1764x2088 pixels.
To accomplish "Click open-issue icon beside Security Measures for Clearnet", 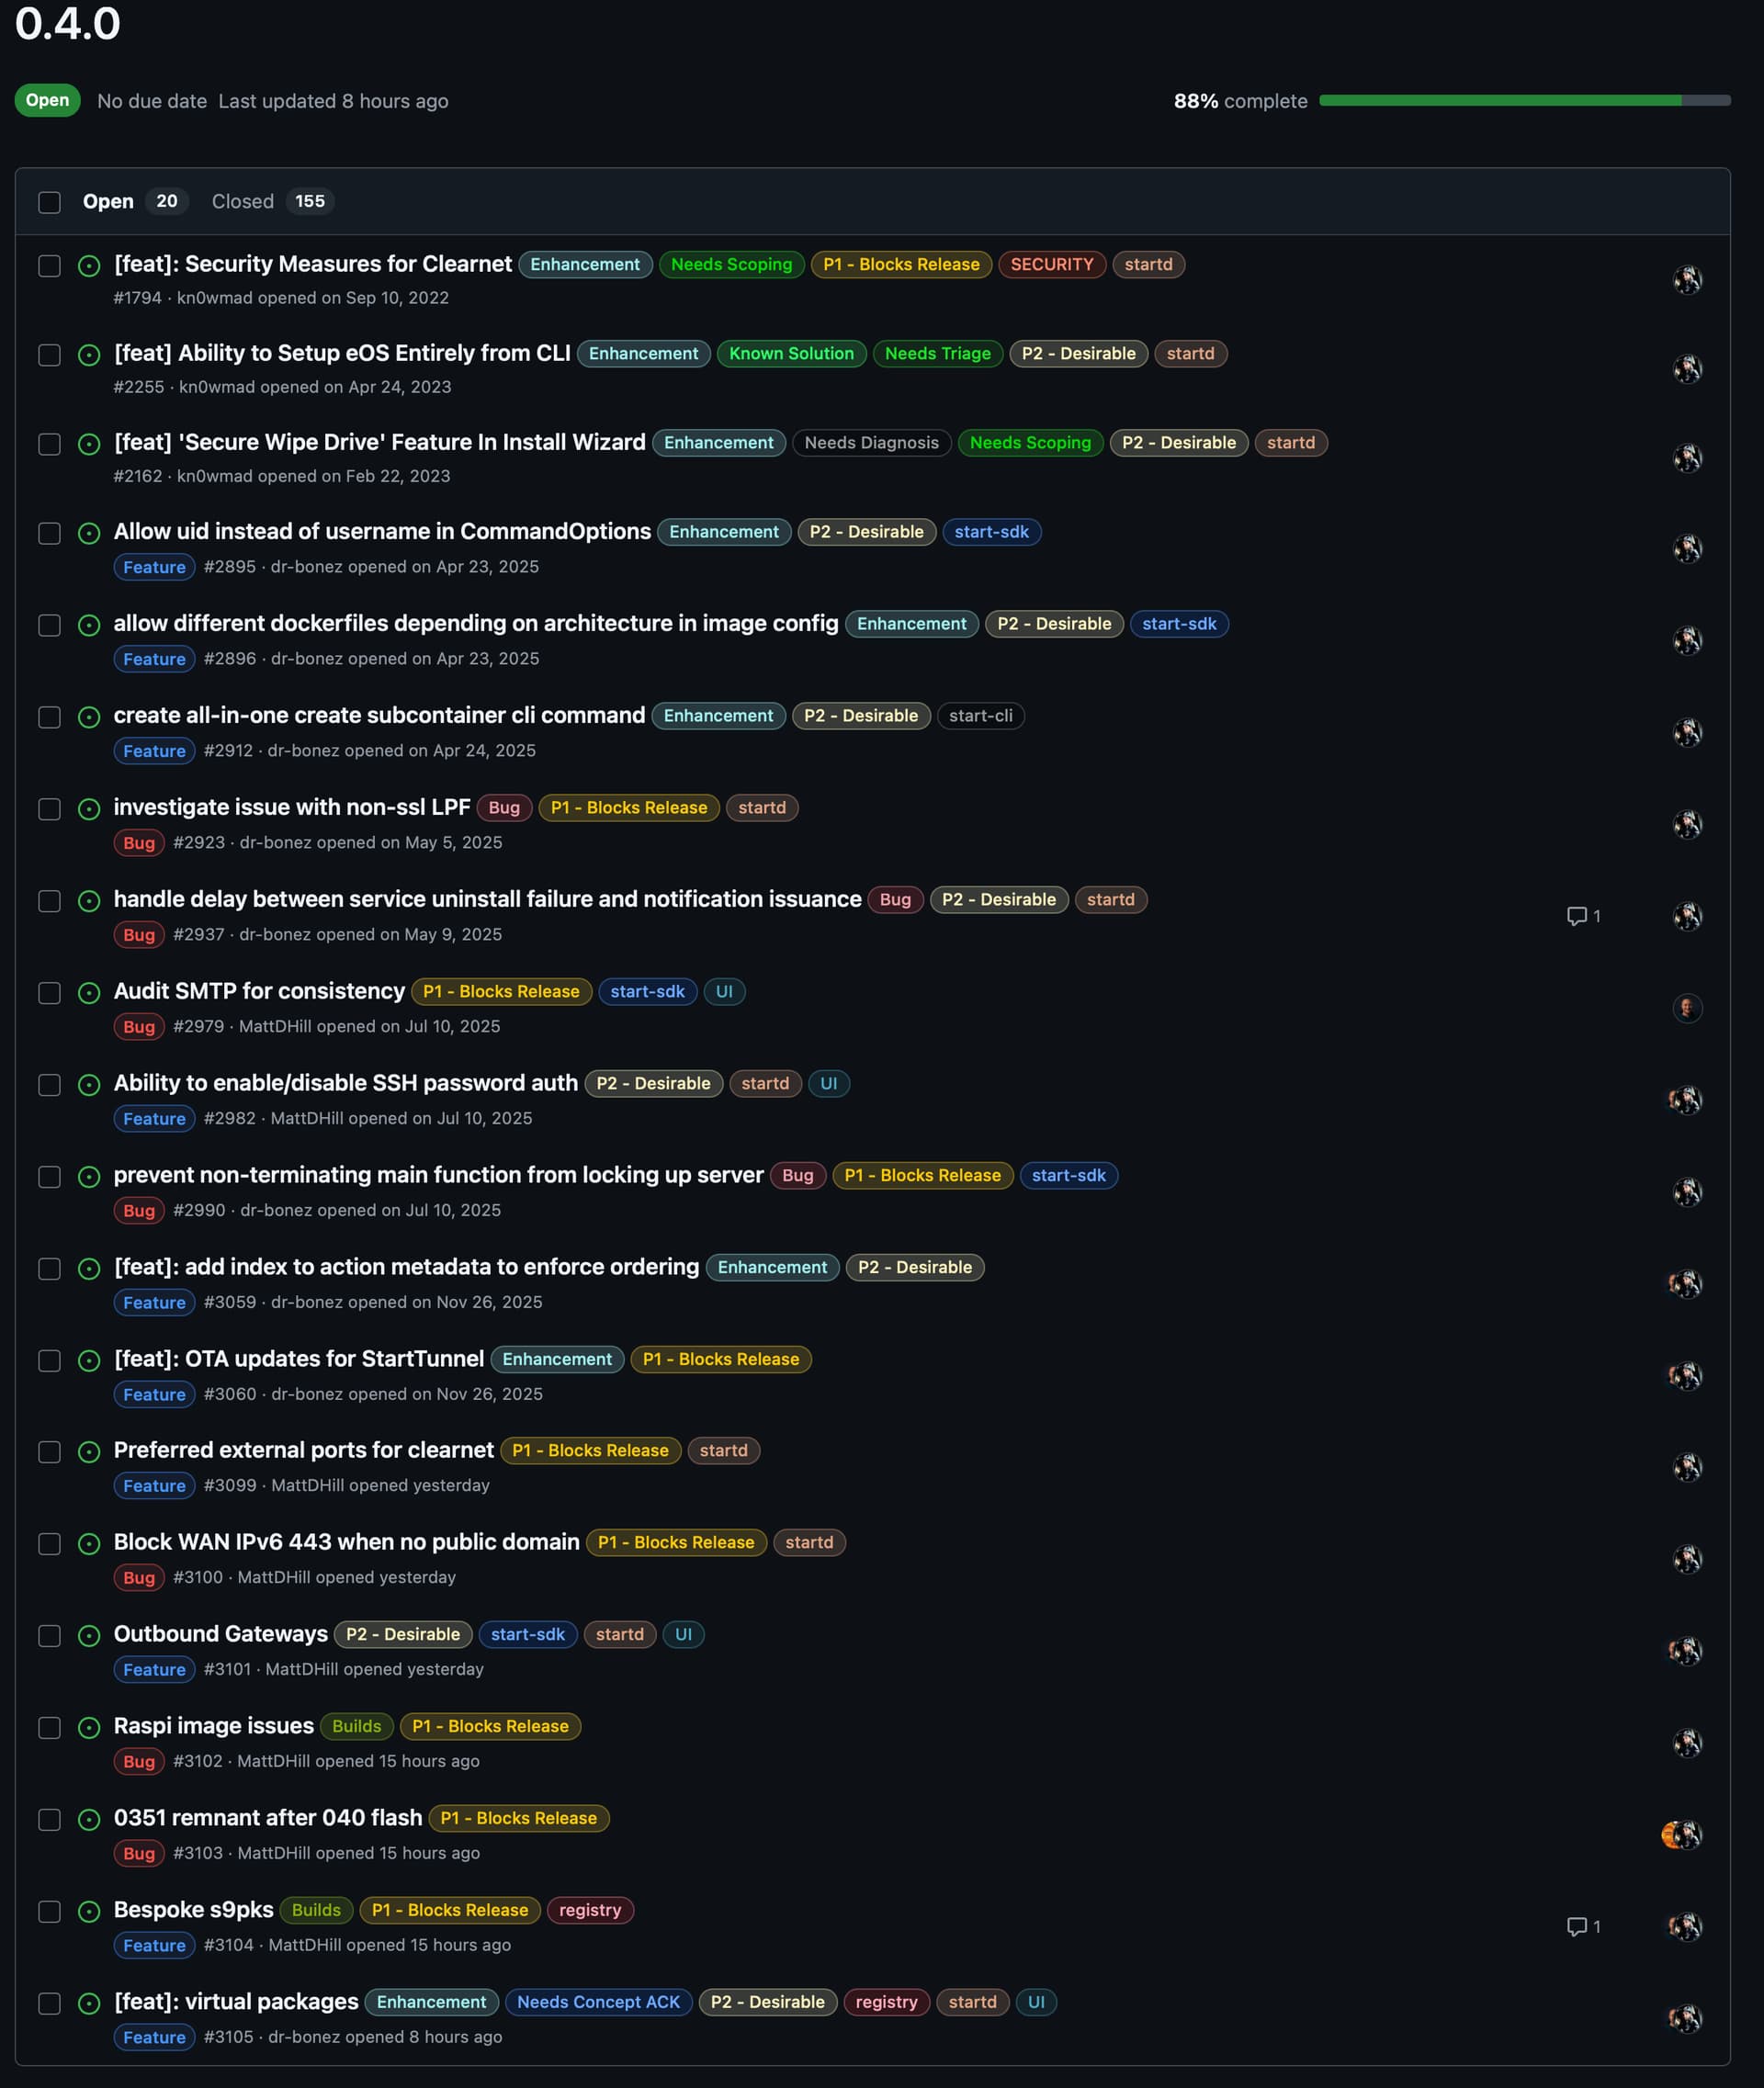I will [89, 266].
